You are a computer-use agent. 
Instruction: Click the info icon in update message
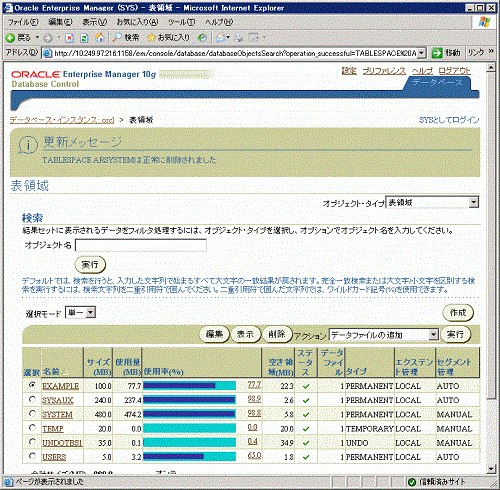(x=27, y=145)
